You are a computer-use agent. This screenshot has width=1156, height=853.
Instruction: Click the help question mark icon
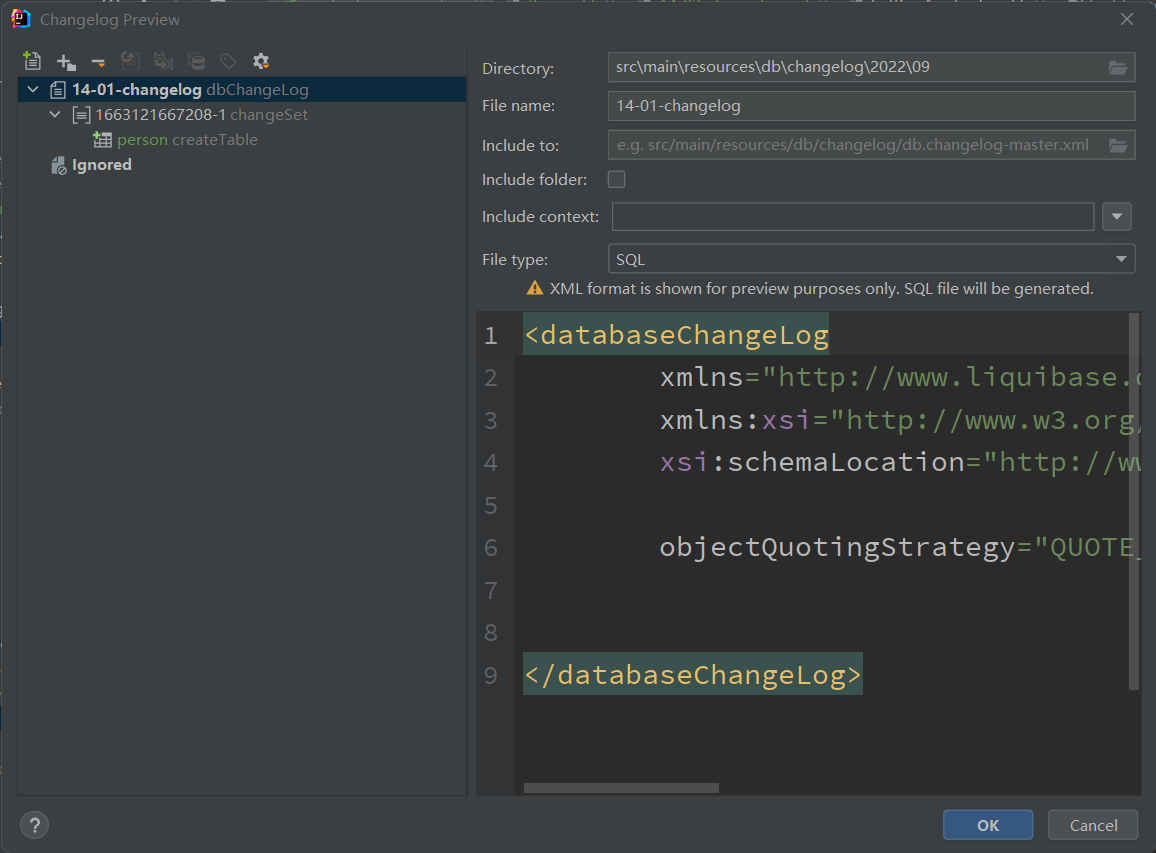[x=34, y=824]
